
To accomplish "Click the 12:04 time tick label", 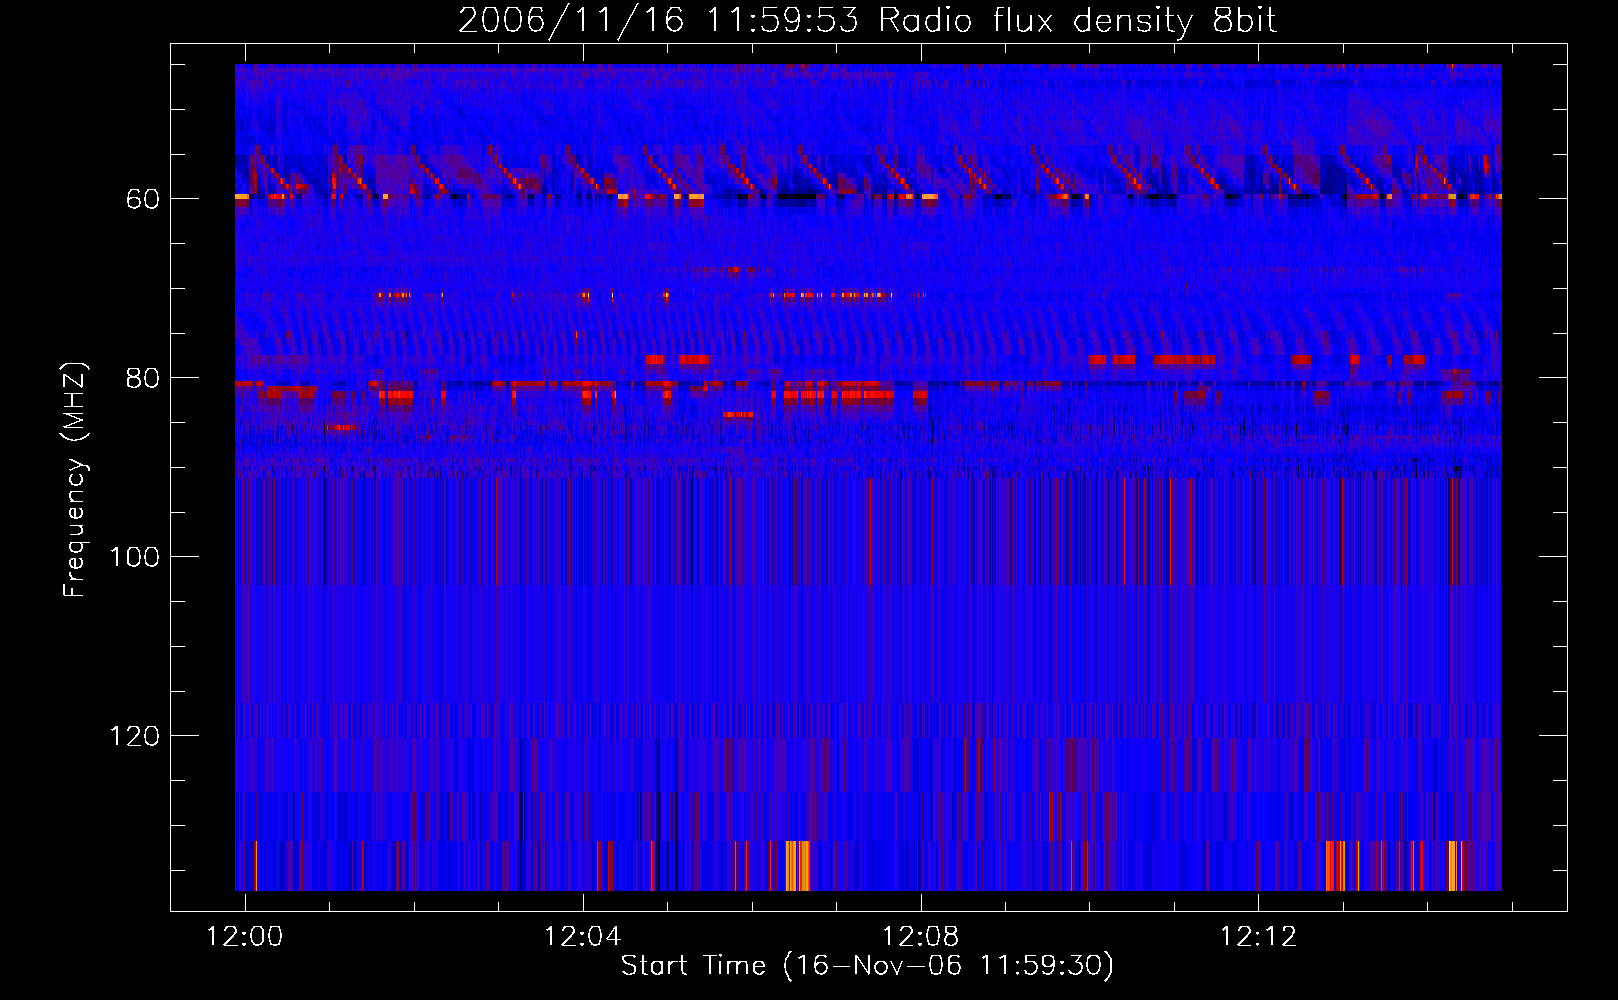I will [583, 937].
